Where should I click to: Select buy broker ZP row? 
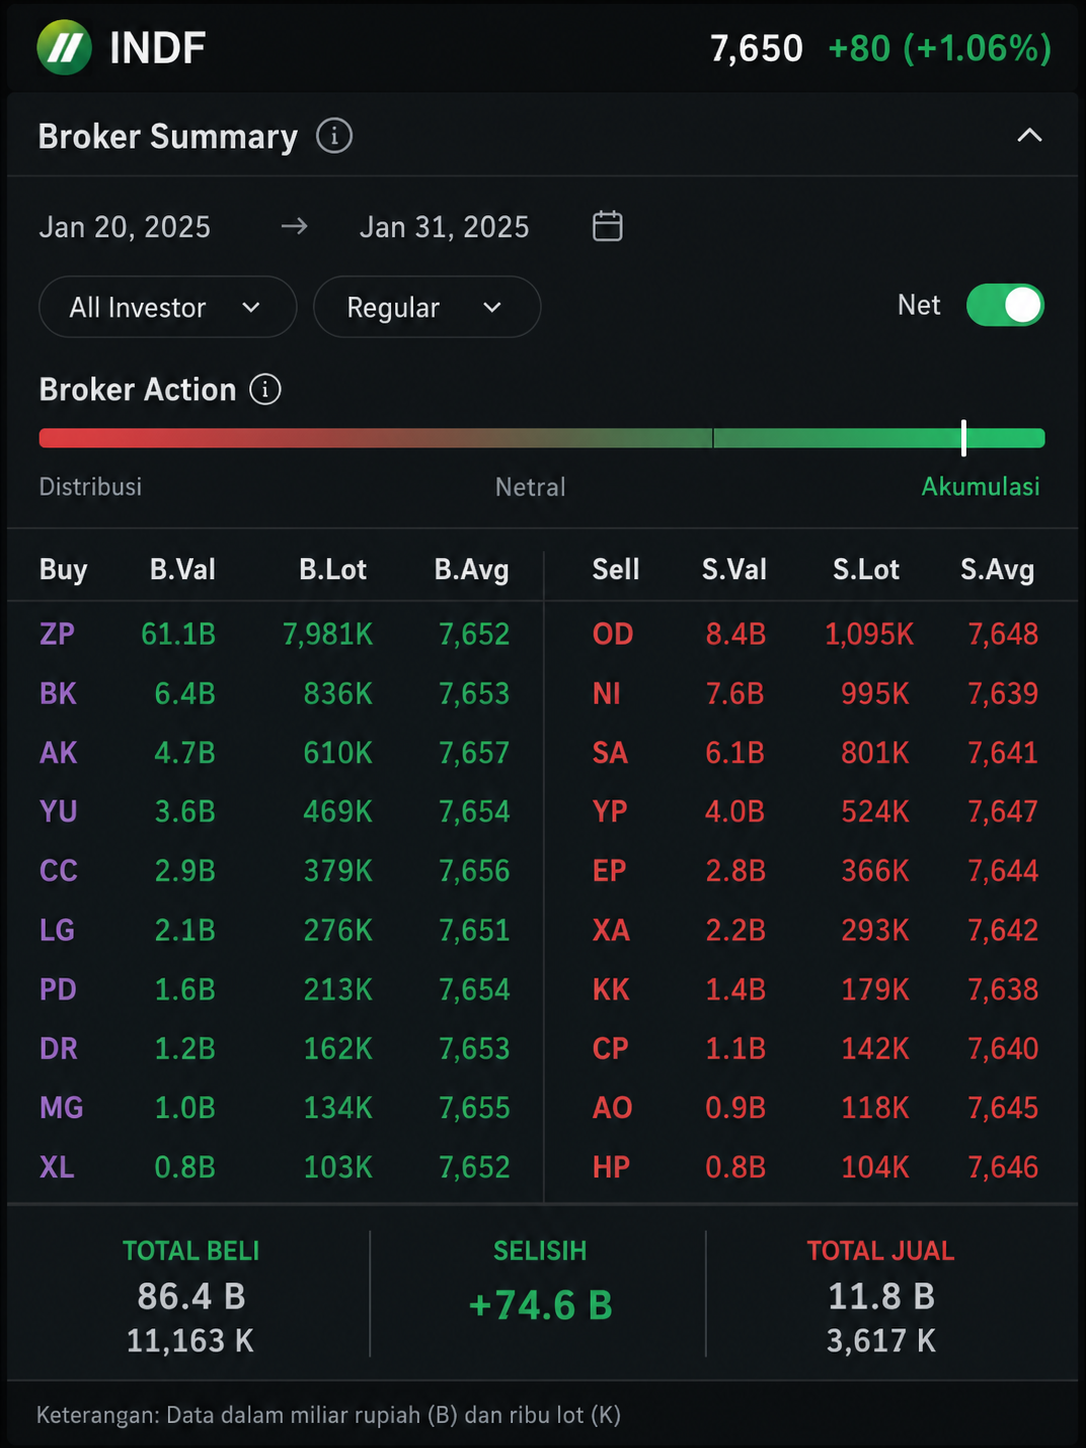point(275,633)
